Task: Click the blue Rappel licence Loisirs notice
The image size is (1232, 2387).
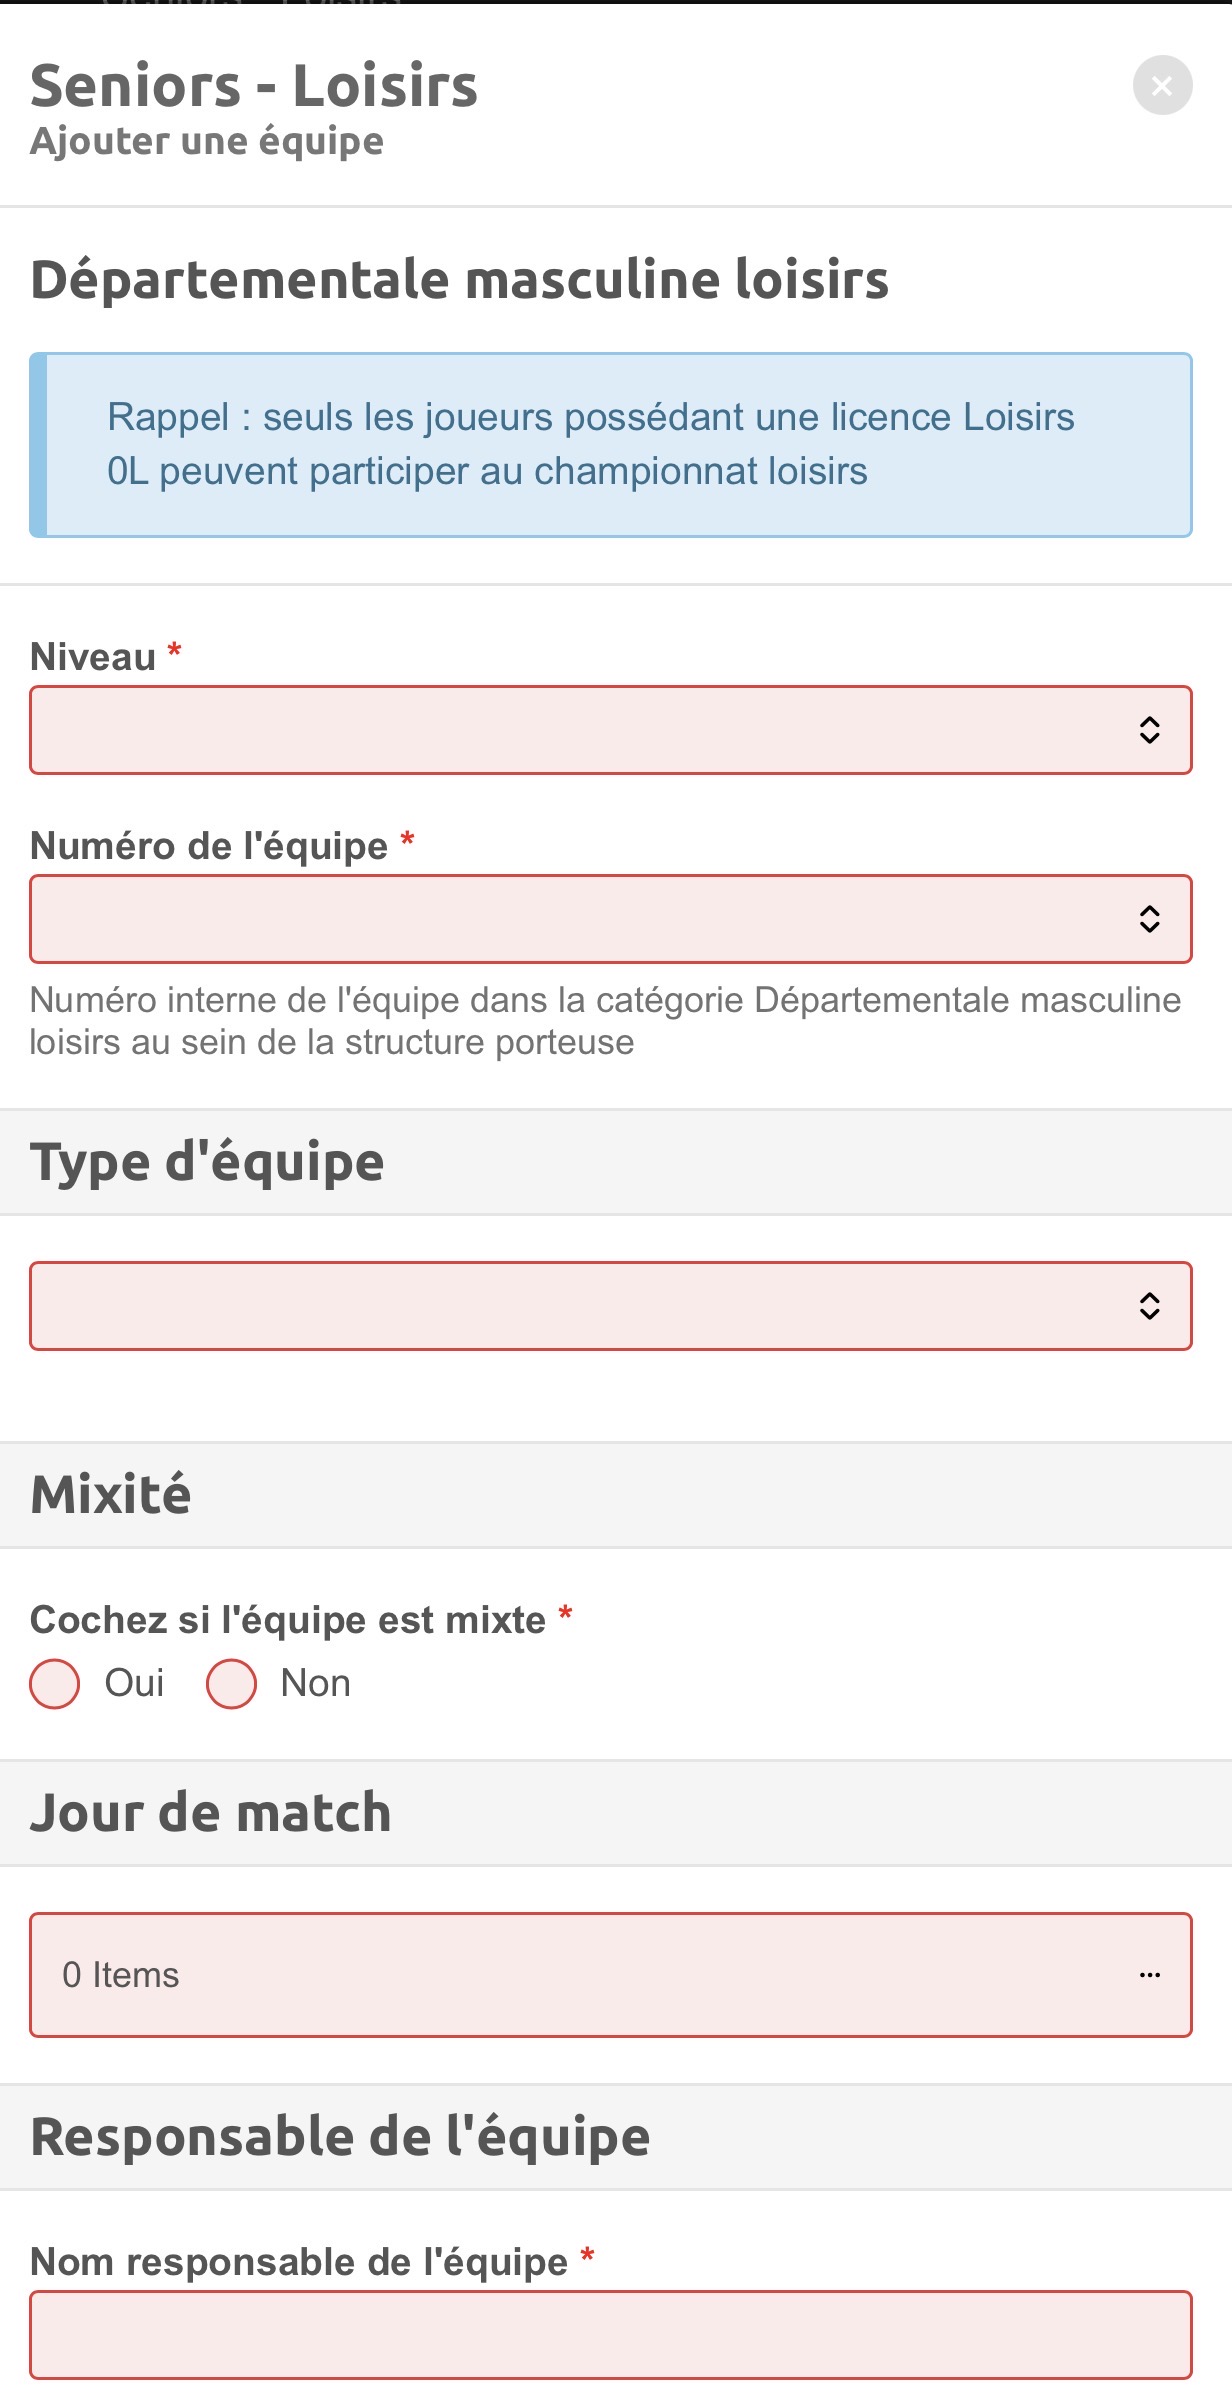Action: click(611, 445)
